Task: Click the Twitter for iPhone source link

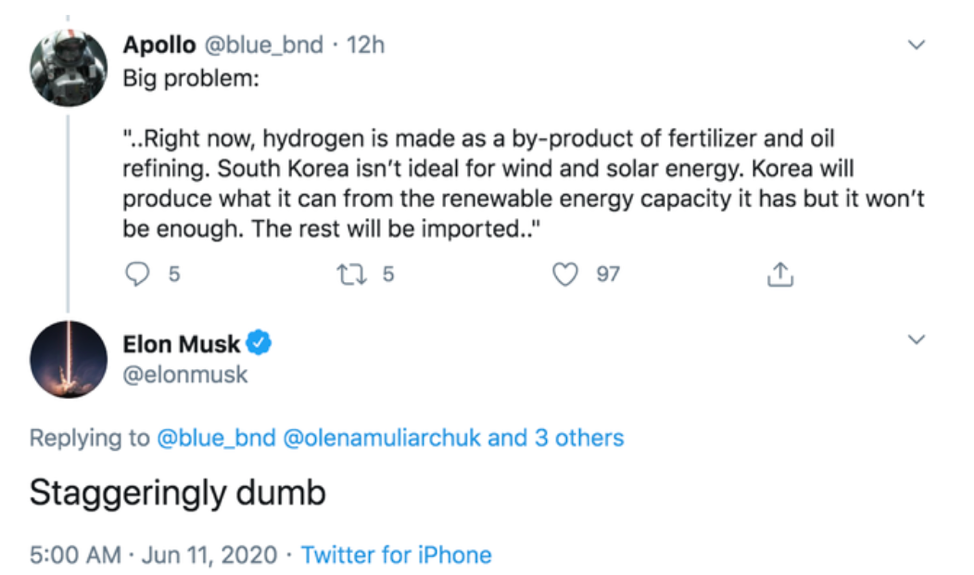Action: point(396,554)
